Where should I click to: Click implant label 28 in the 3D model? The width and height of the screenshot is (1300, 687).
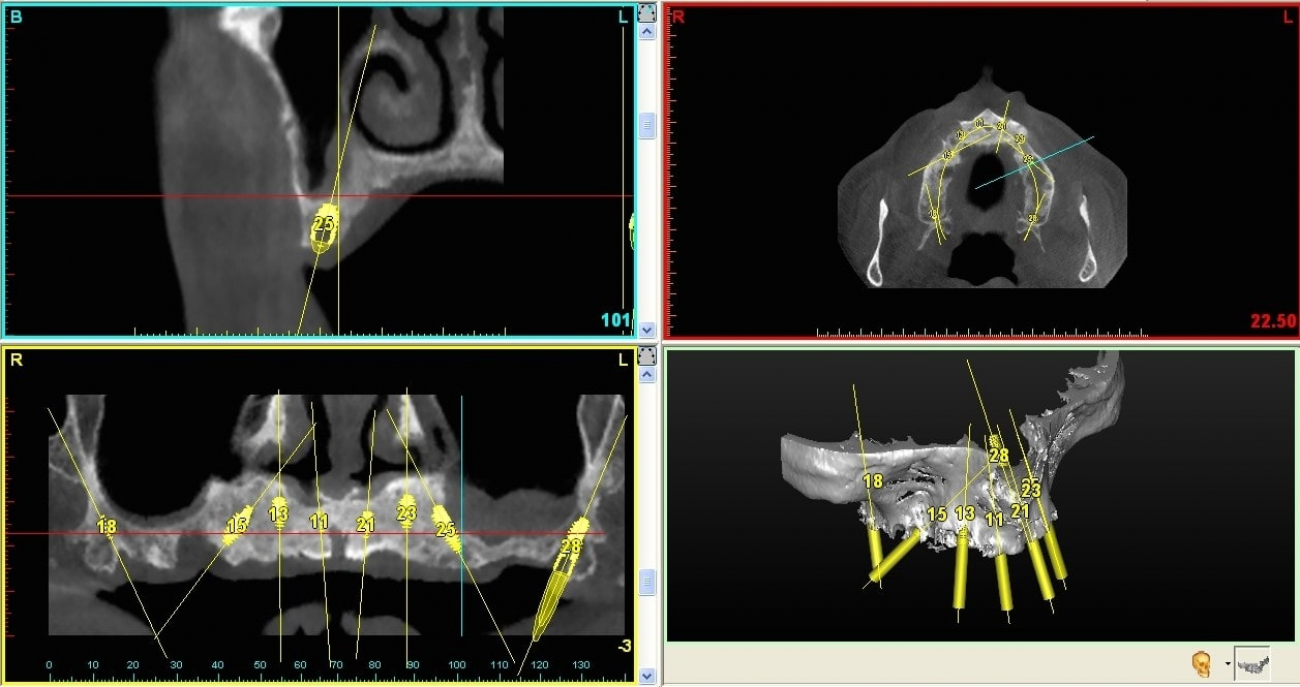(x=998, y=456)
